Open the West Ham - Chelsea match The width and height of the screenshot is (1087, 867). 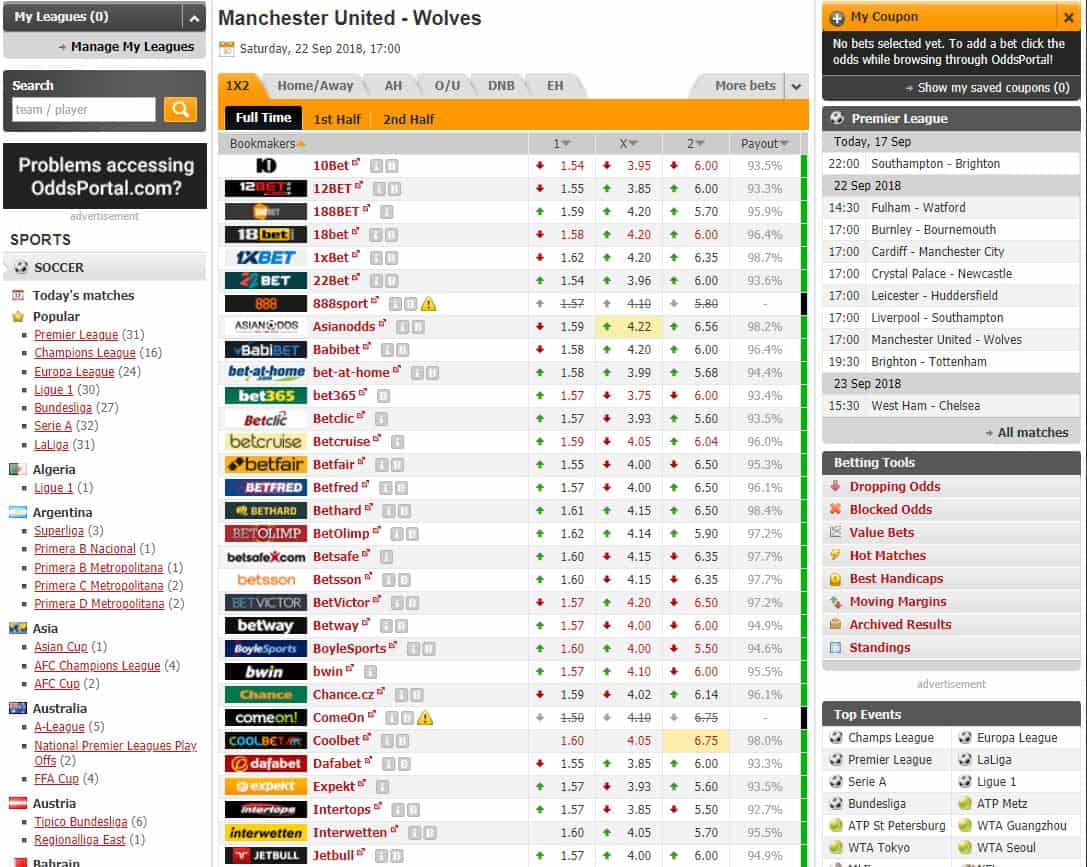point(925,405)
